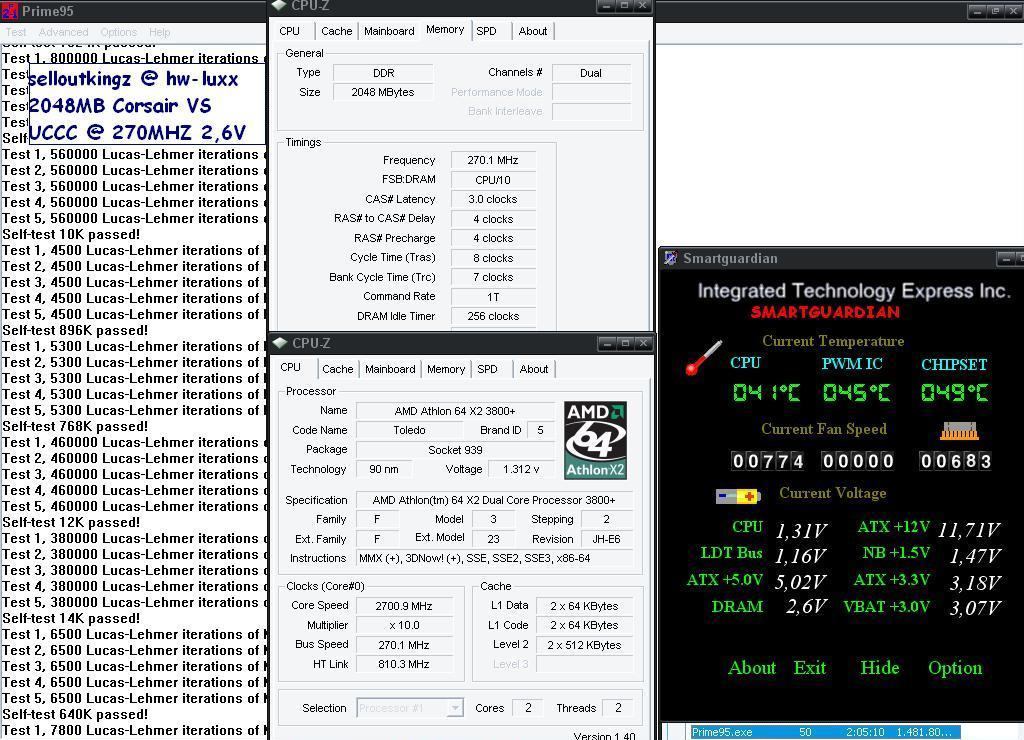Click the PWM IC temperature readout 045°C
The image size is (1024, 740).
click(x=856, y=393)
